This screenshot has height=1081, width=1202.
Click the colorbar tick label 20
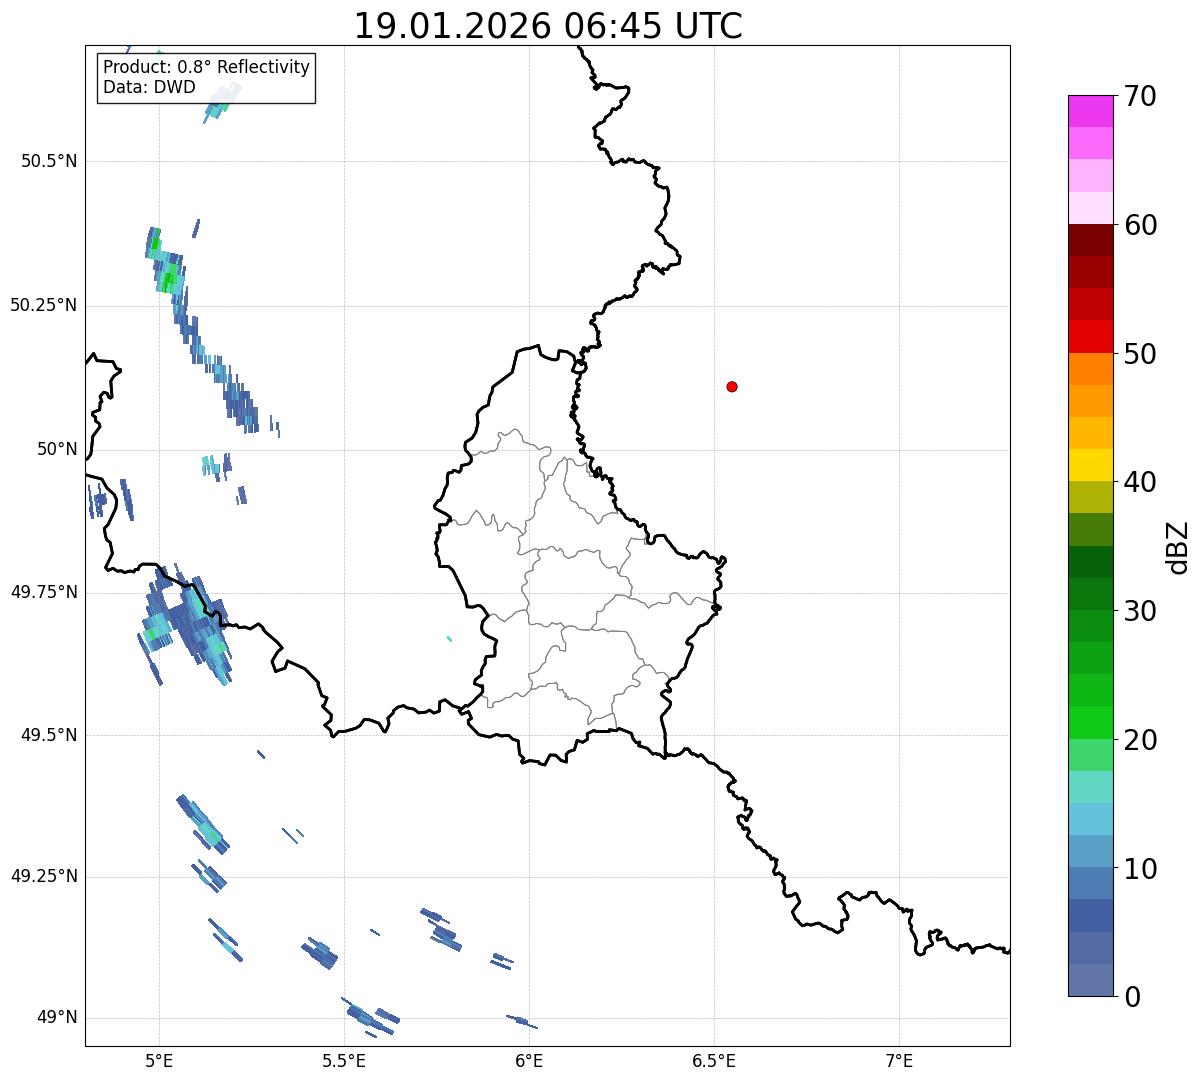1140,740
